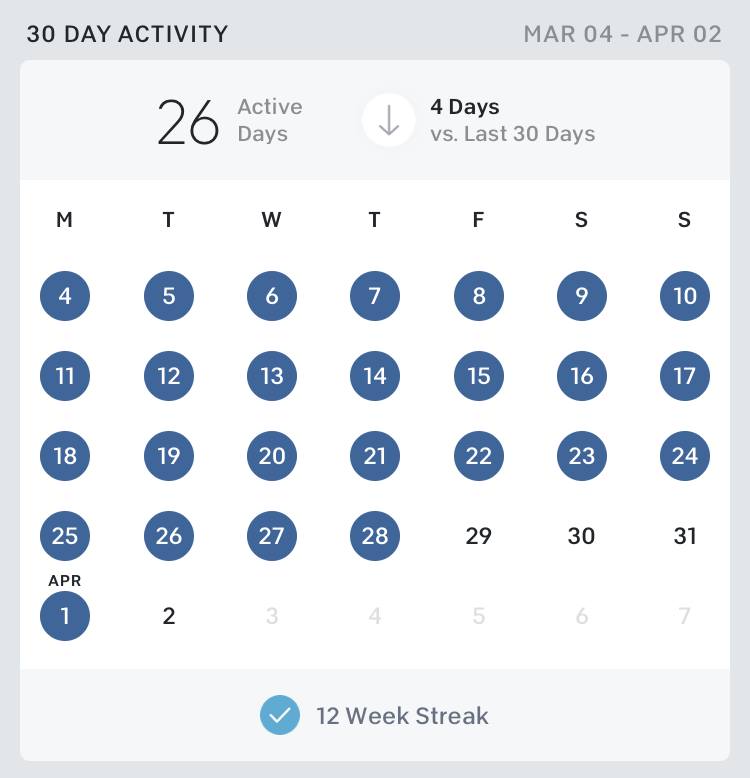
Task: Select active day 17 circle
Action: (x=685, y=376)
